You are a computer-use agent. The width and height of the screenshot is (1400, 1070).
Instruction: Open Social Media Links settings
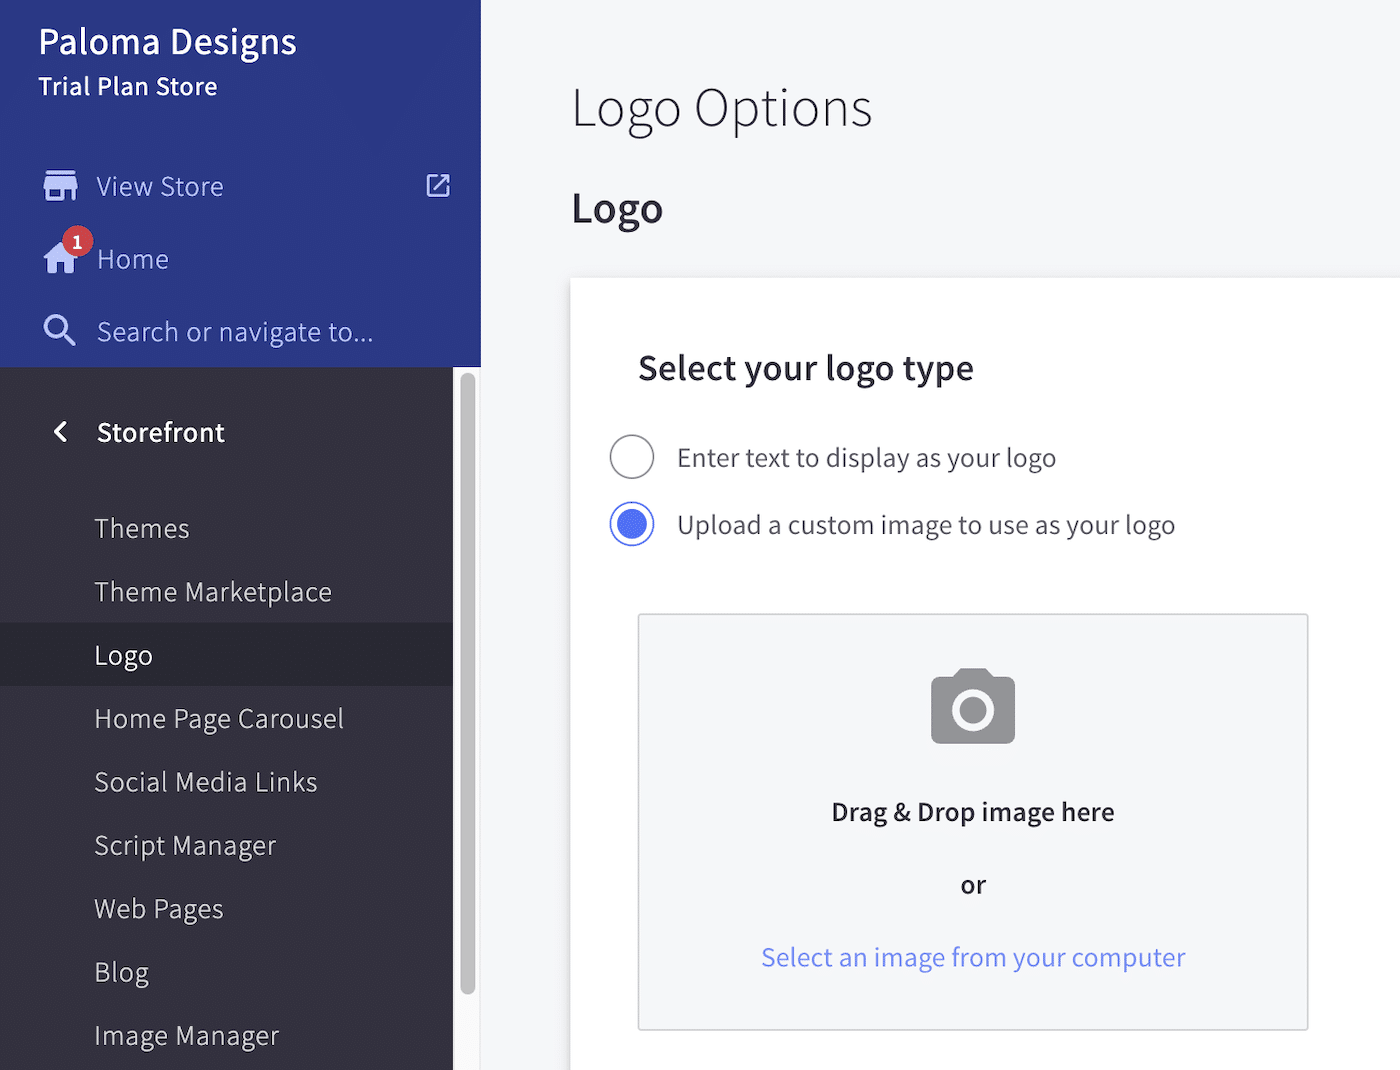click(205, 781)
